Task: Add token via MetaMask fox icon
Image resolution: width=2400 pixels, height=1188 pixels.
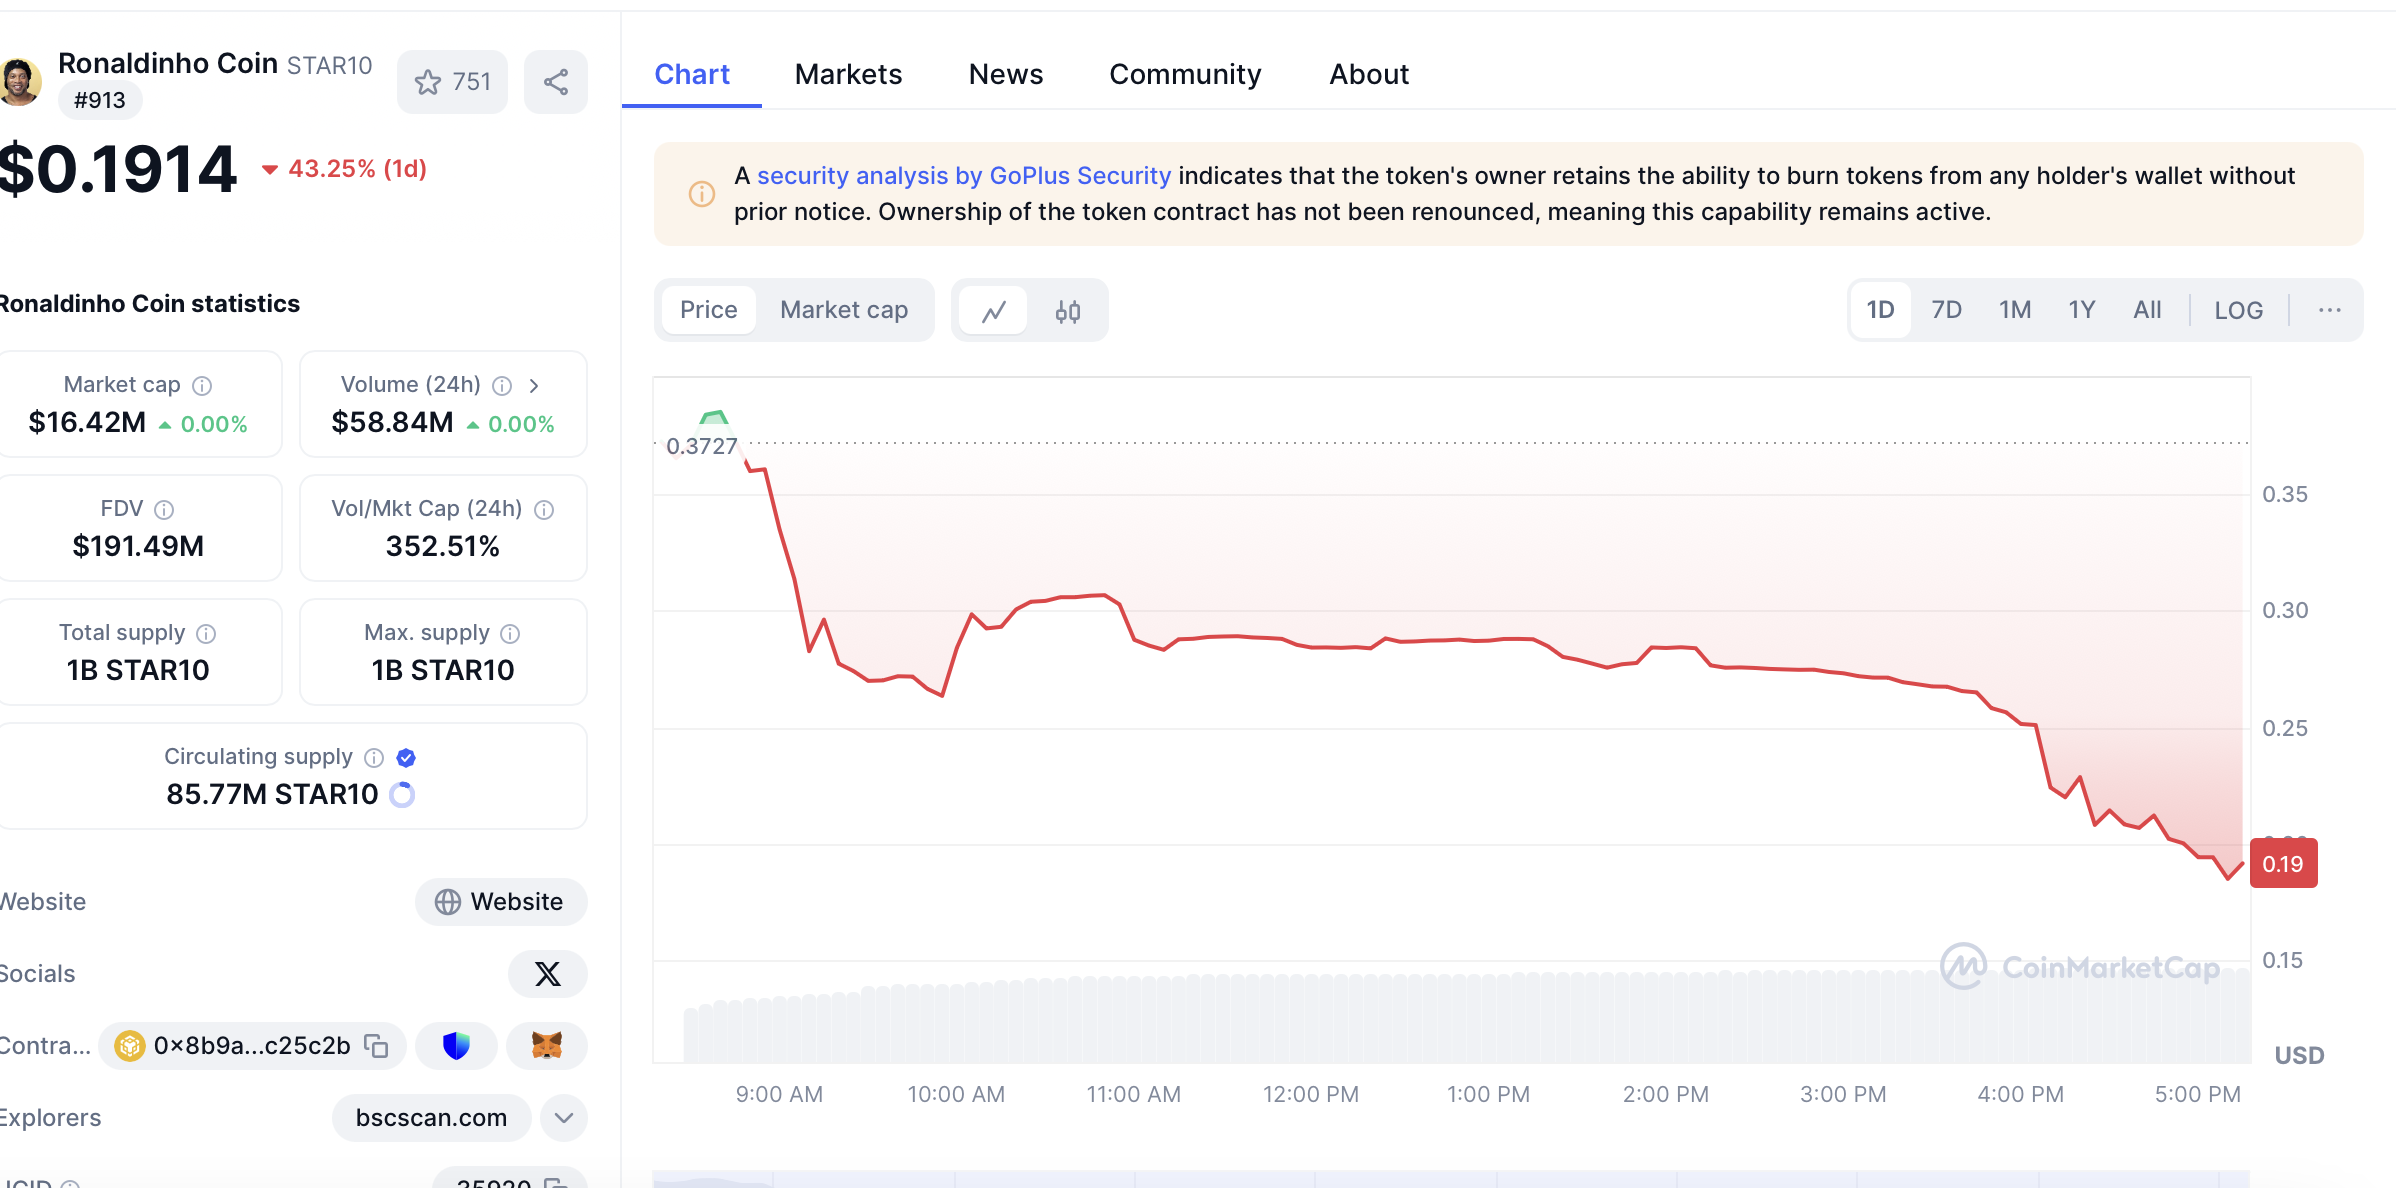Action: tap(546, 1046)
